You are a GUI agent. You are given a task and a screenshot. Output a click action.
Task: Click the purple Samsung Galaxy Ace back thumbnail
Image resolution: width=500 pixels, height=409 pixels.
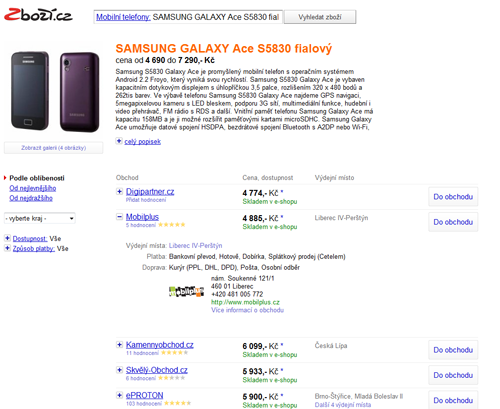[x=80, y=92]
